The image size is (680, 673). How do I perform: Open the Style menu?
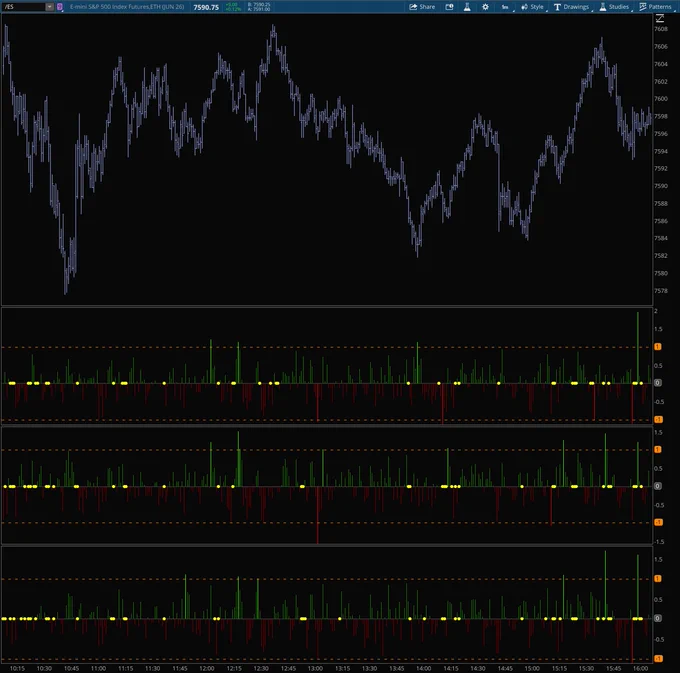click(x=533, y=7)
